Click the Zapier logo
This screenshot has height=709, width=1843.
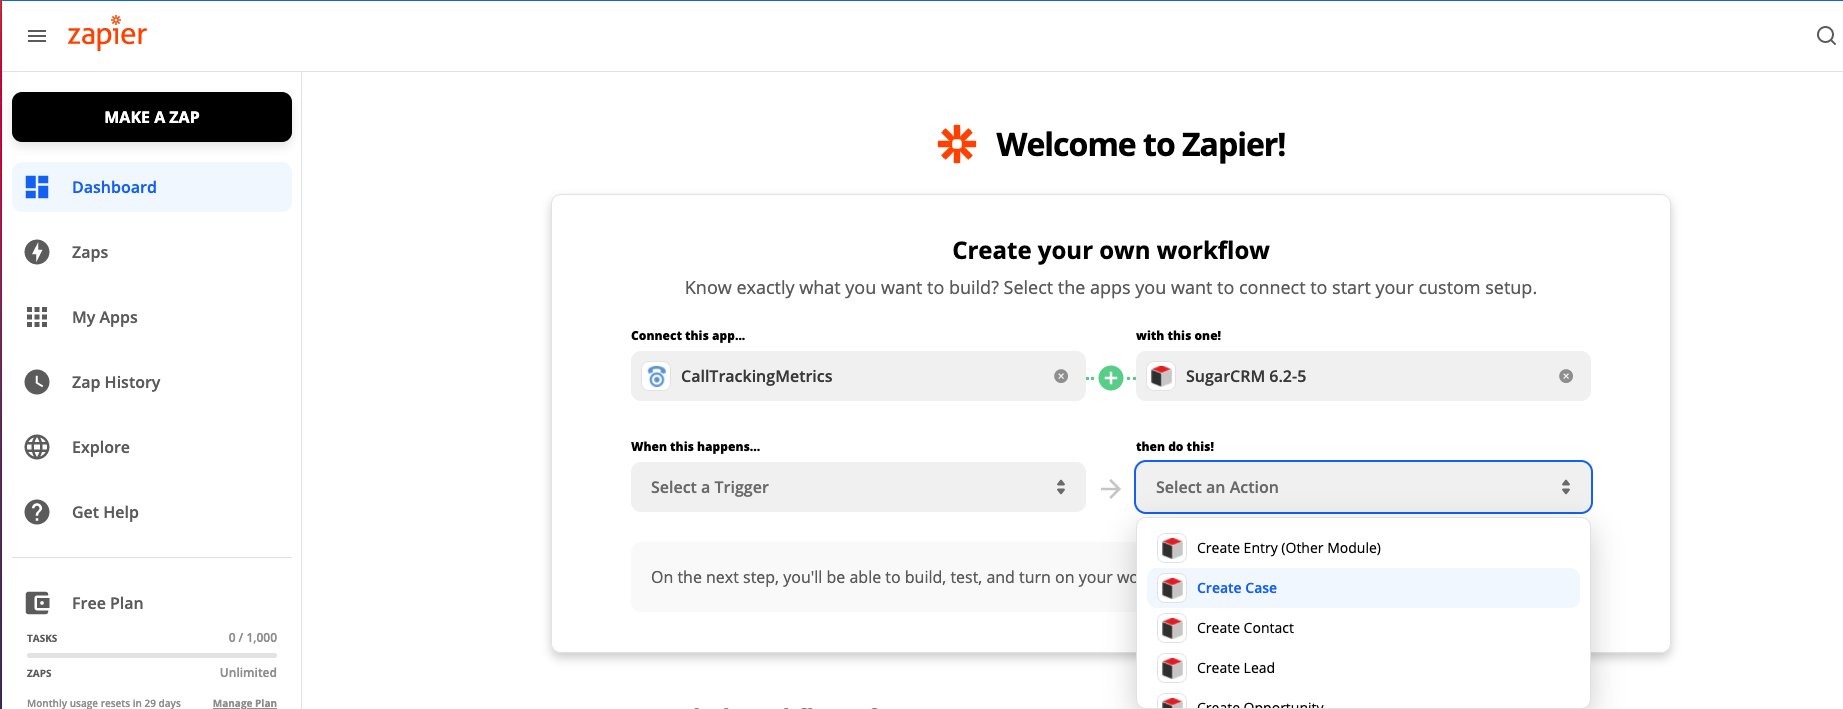(107, 34)
